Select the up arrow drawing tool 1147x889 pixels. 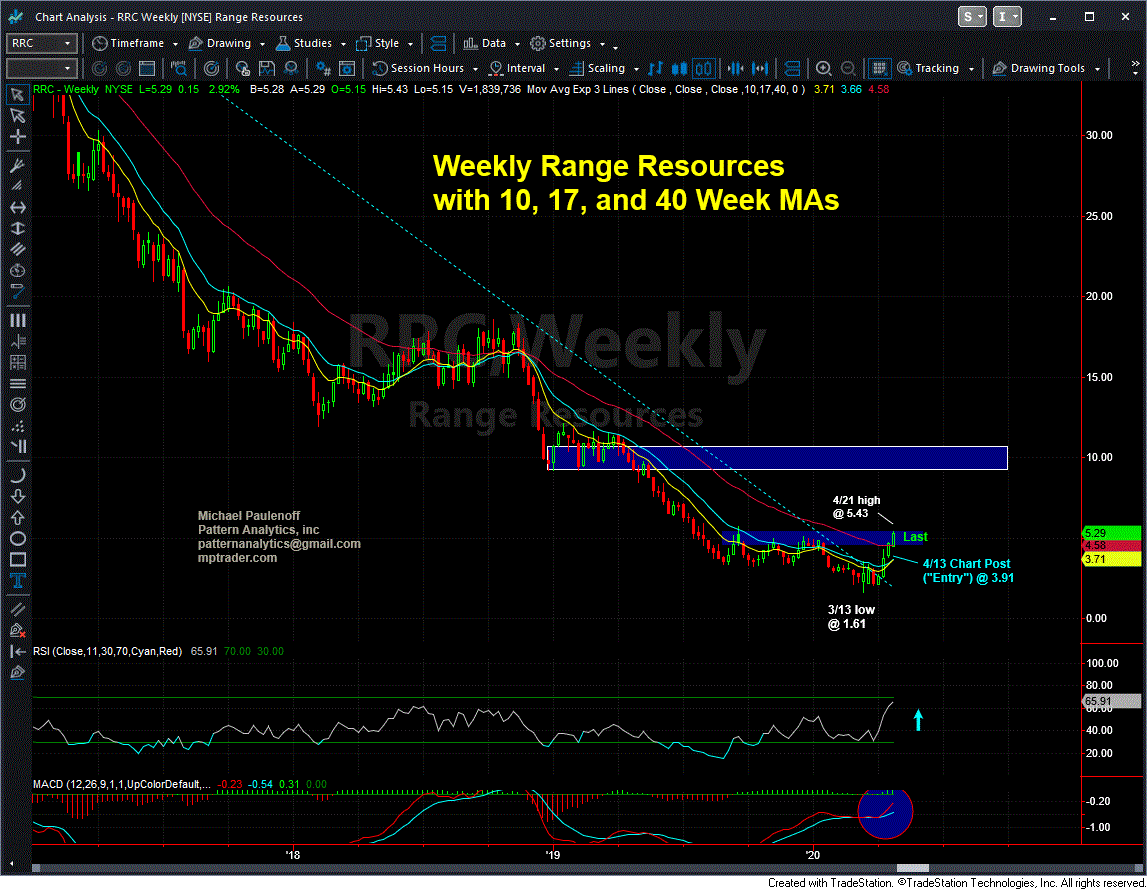coord(18,517)
